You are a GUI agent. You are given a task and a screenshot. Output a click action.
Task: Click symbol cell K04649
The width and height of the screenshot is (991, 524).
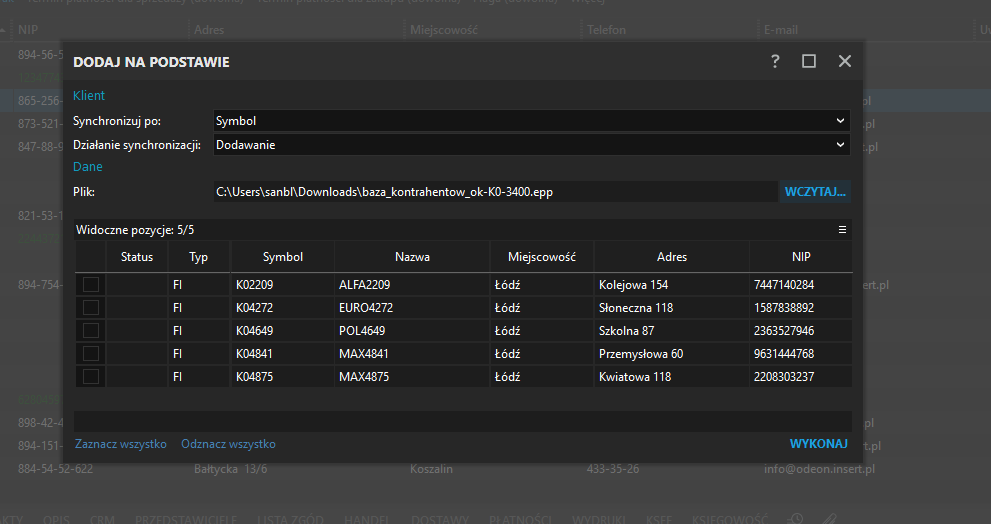click(283, 331)
